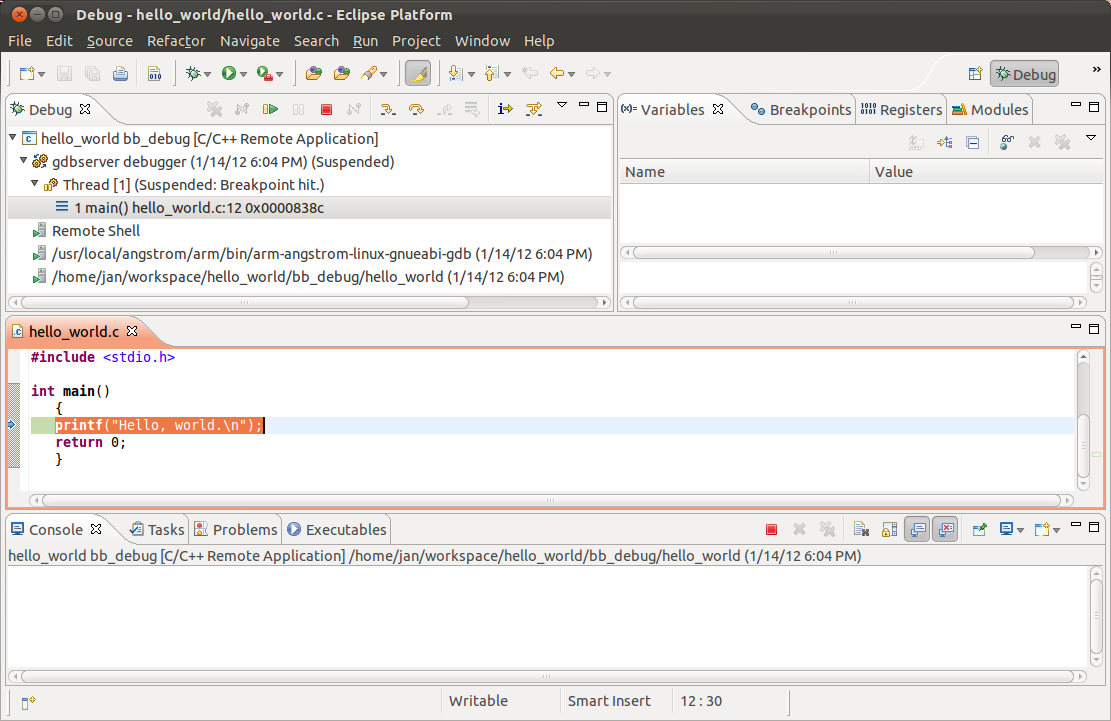Toggle Instruction Stepping Mode
The height and width of the screenshot is (721, 1111).
point(504,109)
